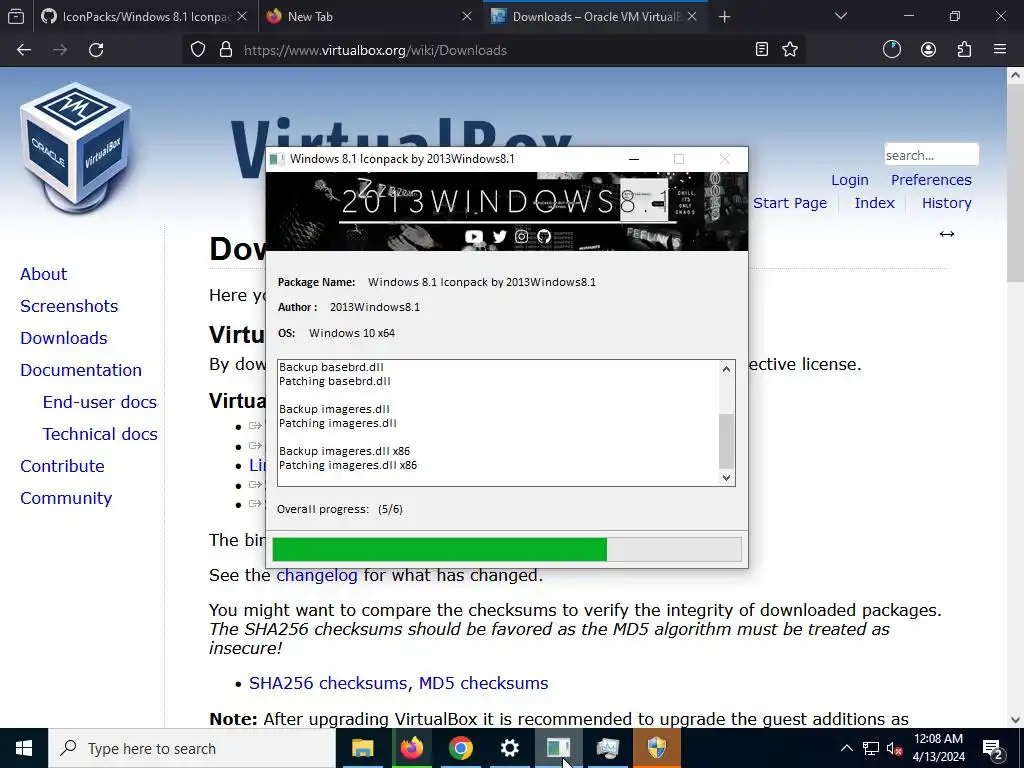Open Google Chrome from taskbar
1024x768 pixels.
click(460, 748)
